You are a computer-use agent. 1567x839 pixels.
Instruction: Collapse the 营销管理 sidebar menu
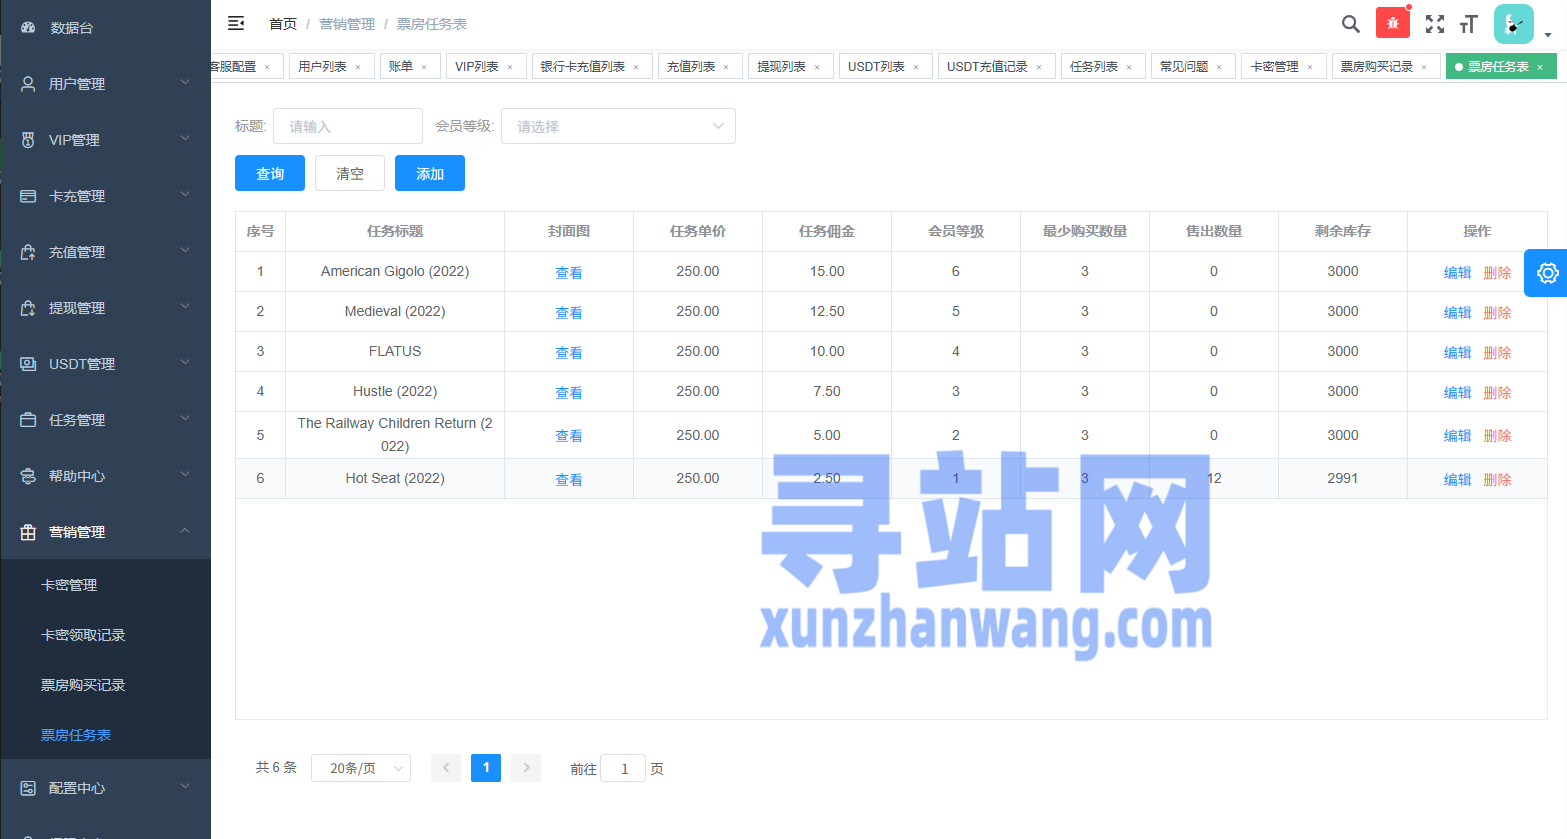(105, 532)
